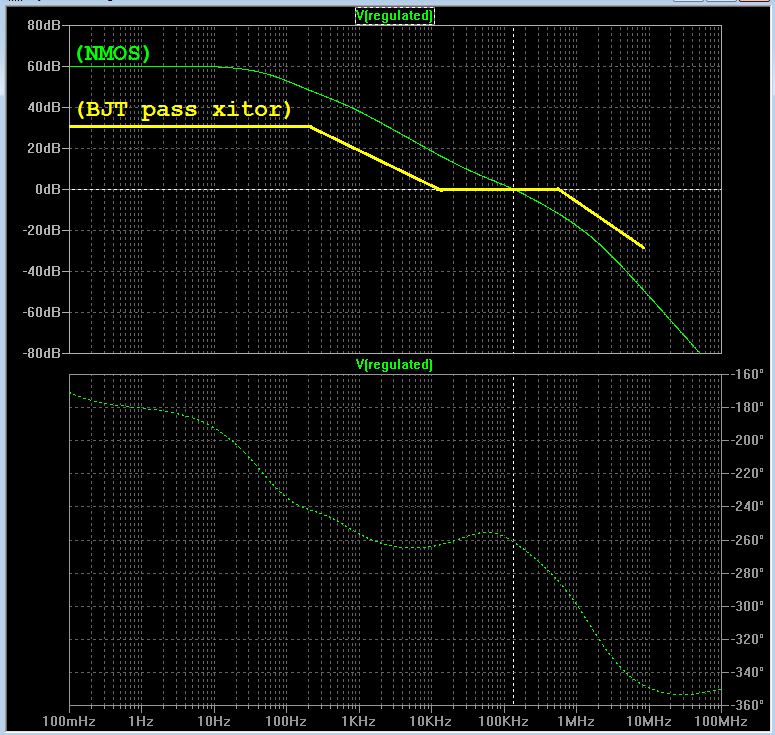Click the -180° phase axis label
This screenshot has width=775, height=735.
click(x=747, y=407)
